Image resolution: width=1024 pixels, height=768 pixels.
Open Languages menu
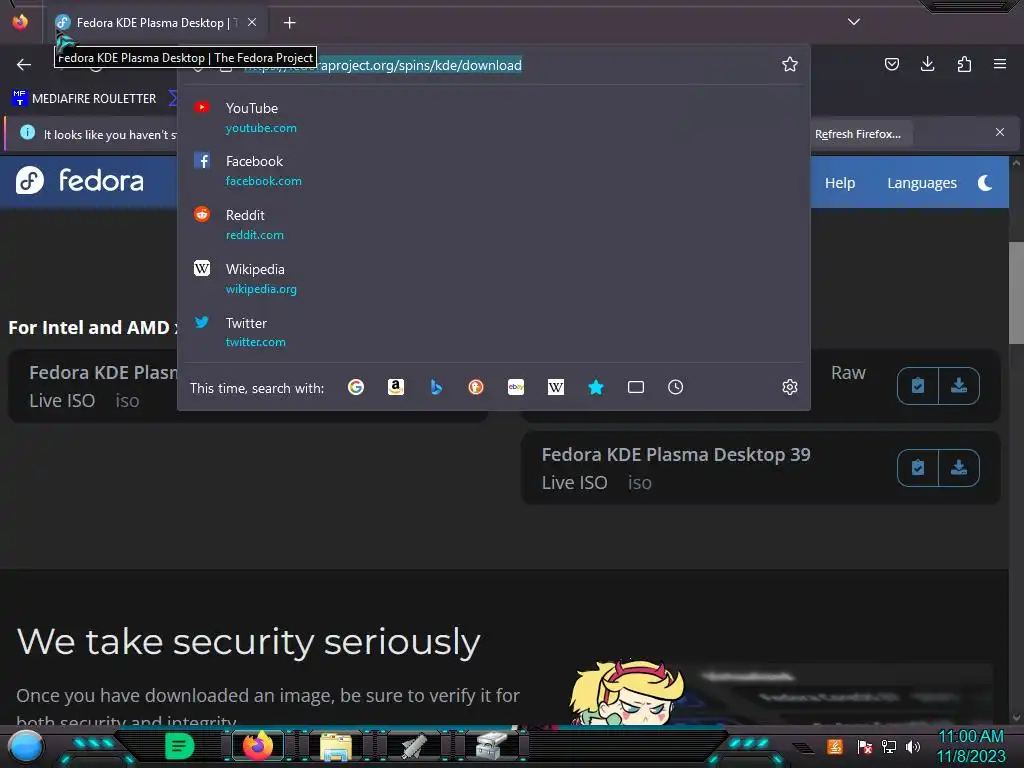[x=921, y=183]
